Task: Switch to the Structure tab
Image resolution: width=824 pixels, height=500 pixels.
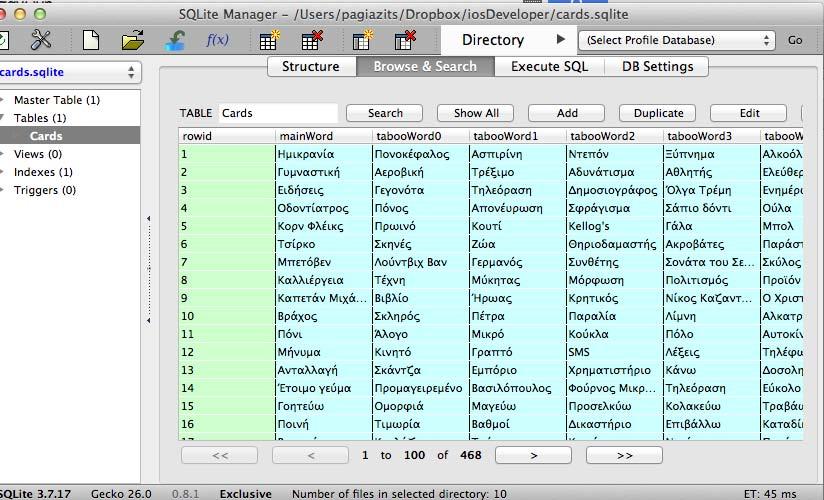Action: coord(311,66)
